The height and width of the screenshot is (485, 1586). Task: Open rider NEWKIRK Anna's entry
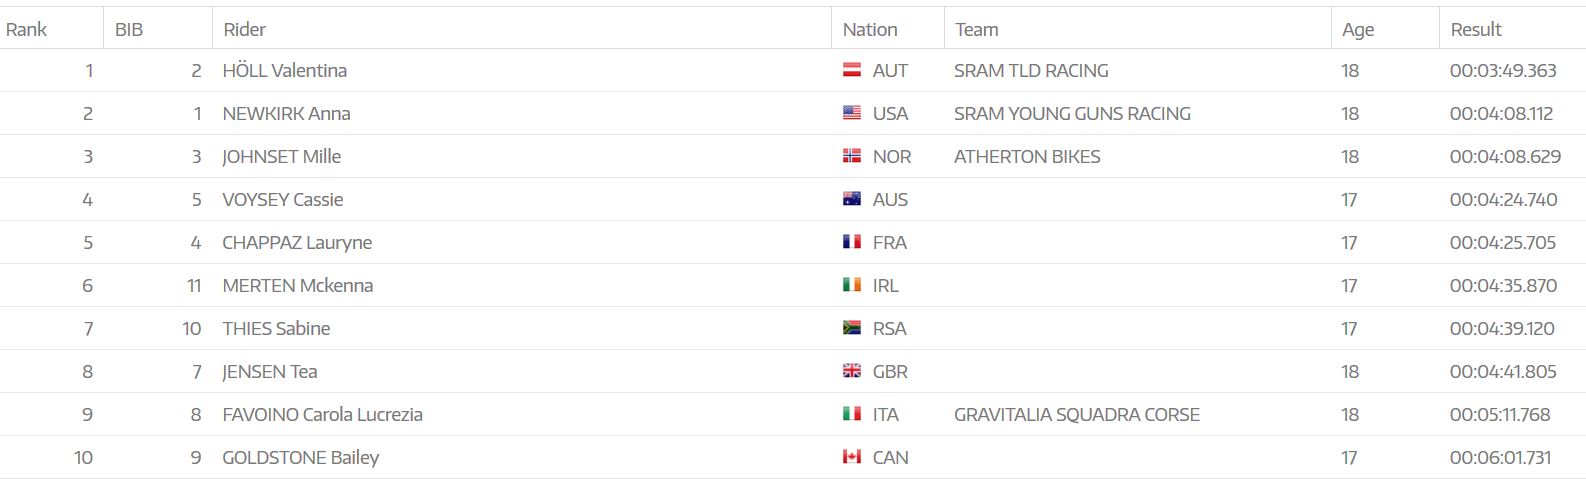[x=286, y=114]
